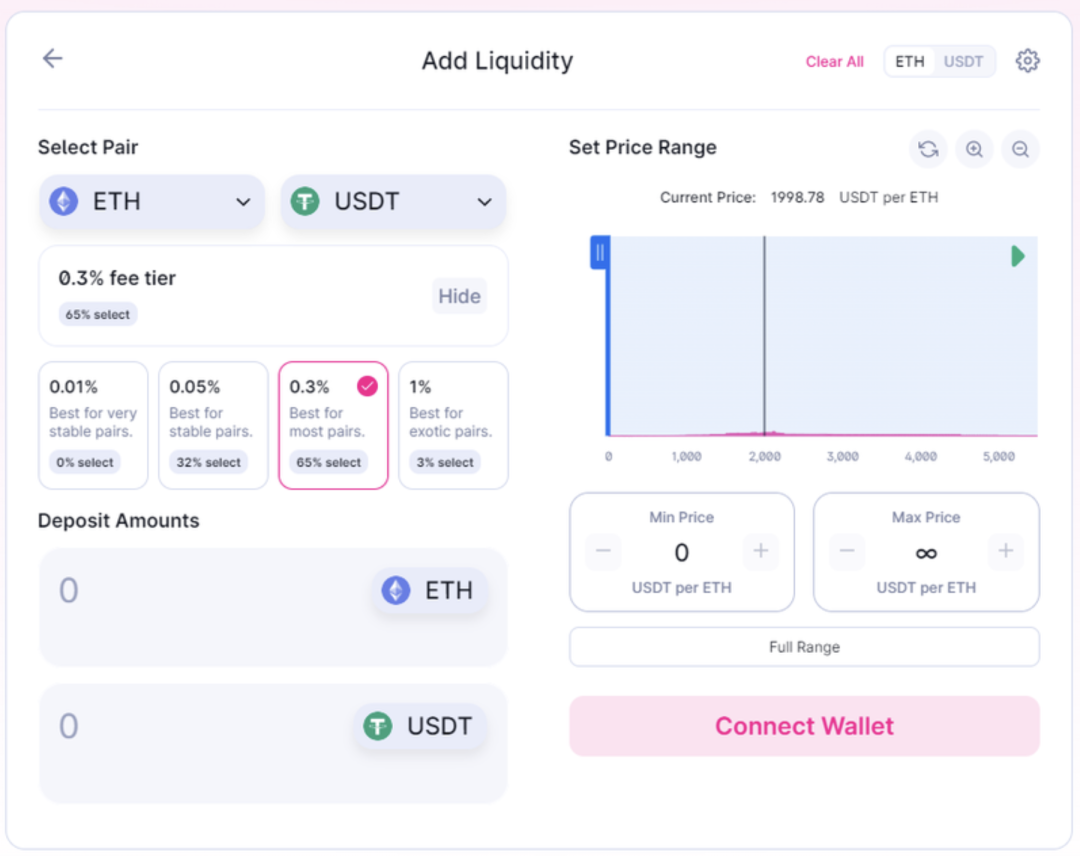Hide the fee tier options
The width and height of the screenshot is (1080, 857).
(x=459, y=296)
